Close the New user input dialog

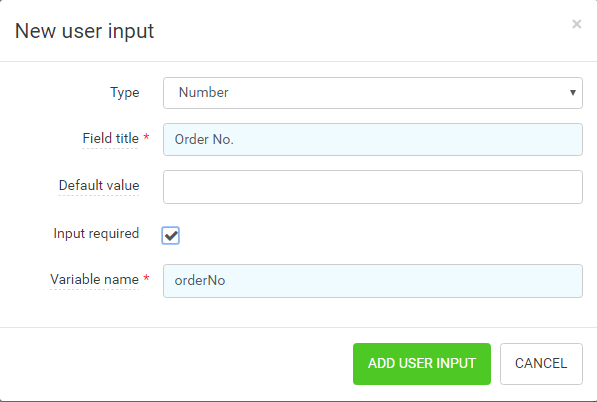tap(576, 24)
